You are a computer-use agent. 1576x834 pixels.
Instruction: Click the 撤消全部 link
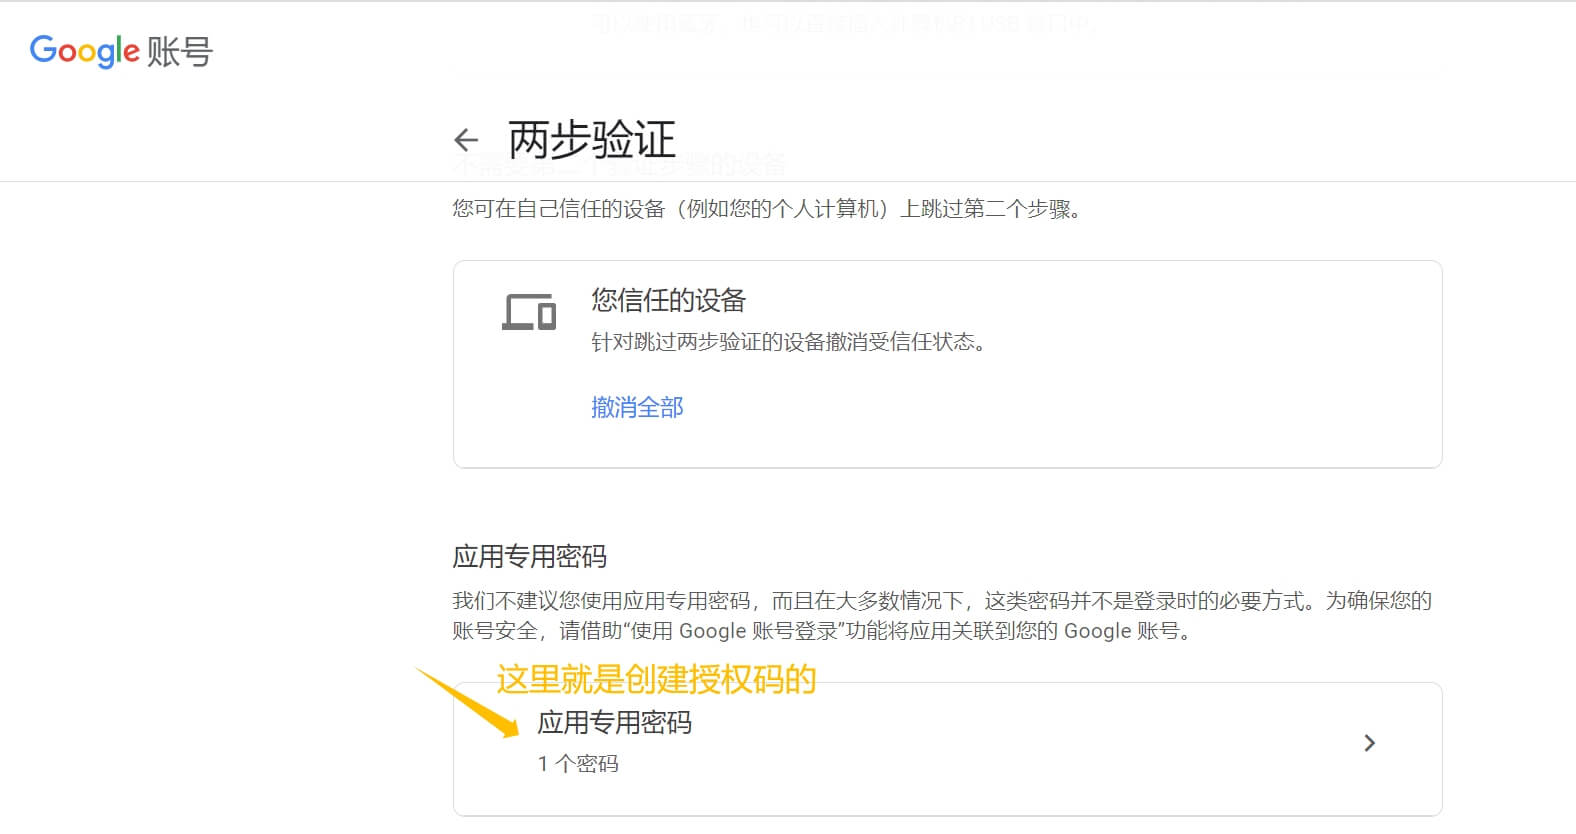[x=637, y=407]
